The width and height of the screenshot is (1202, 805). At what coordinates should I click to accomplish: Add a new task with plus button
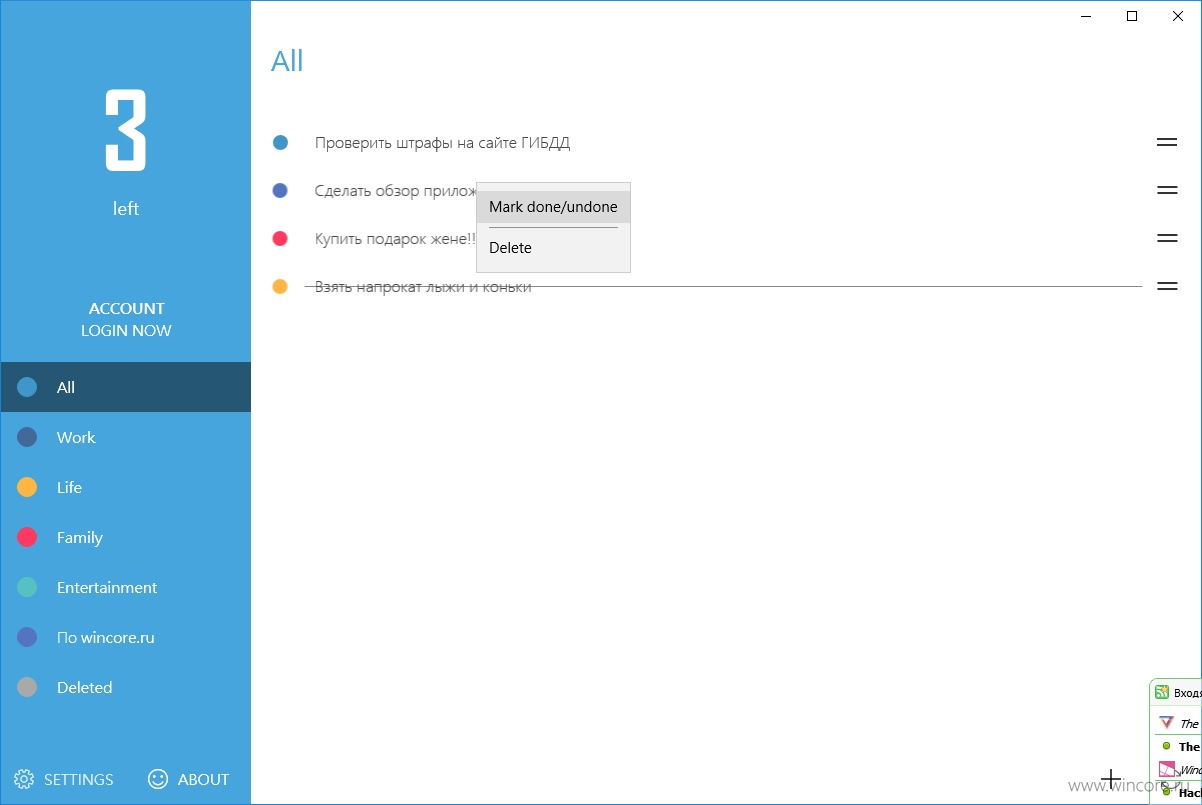click(x=1111, y=778)
